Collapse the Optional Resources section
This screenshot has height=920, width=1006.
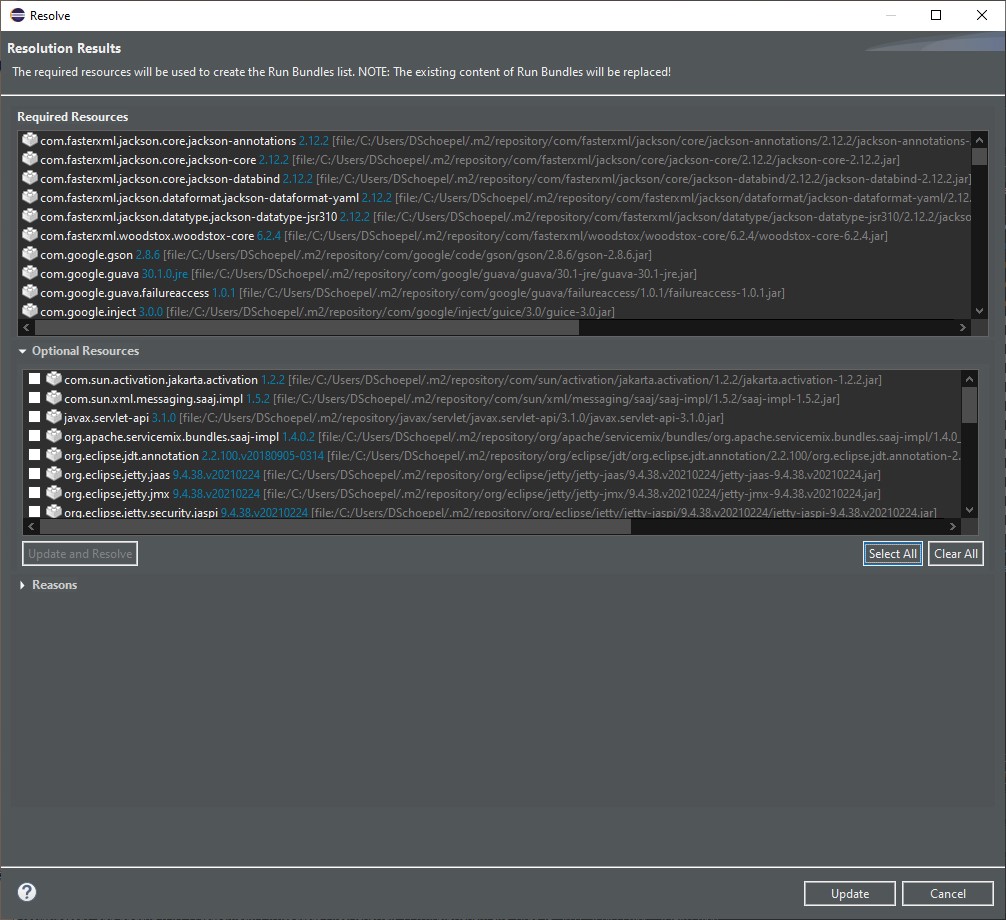(x=24, y=350)
